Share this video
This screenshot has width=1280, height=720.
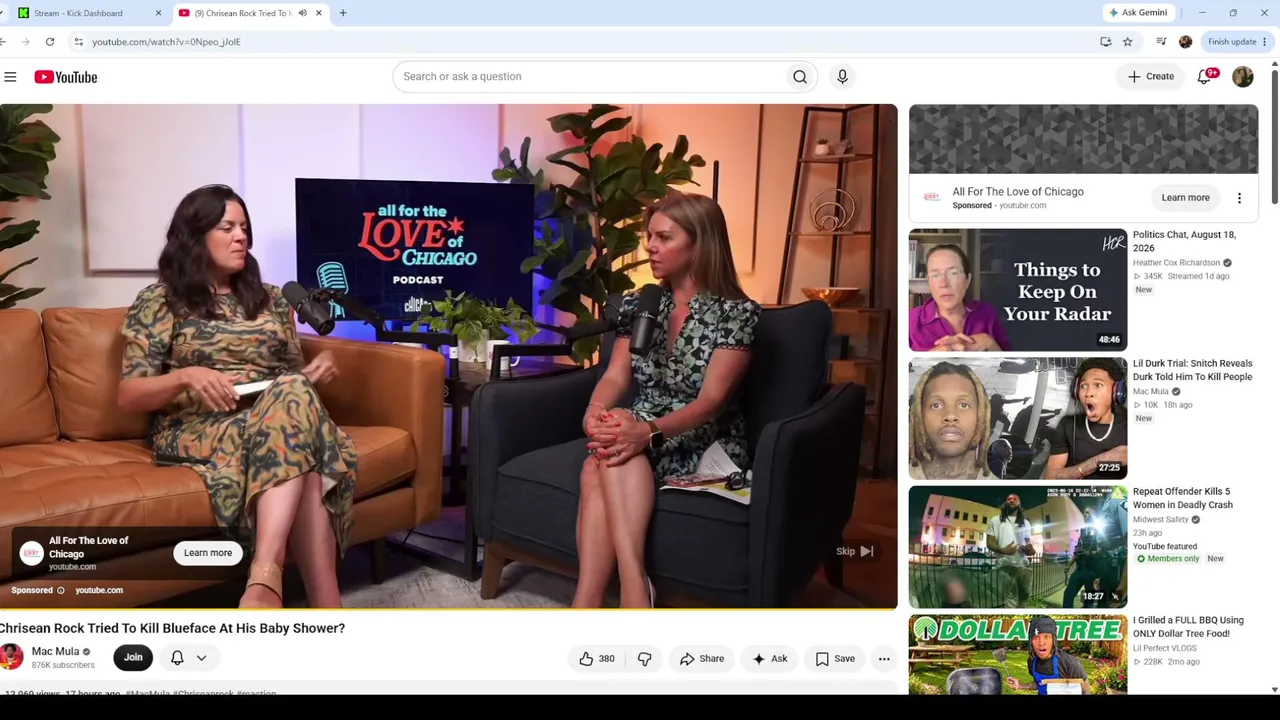[702, 658]
